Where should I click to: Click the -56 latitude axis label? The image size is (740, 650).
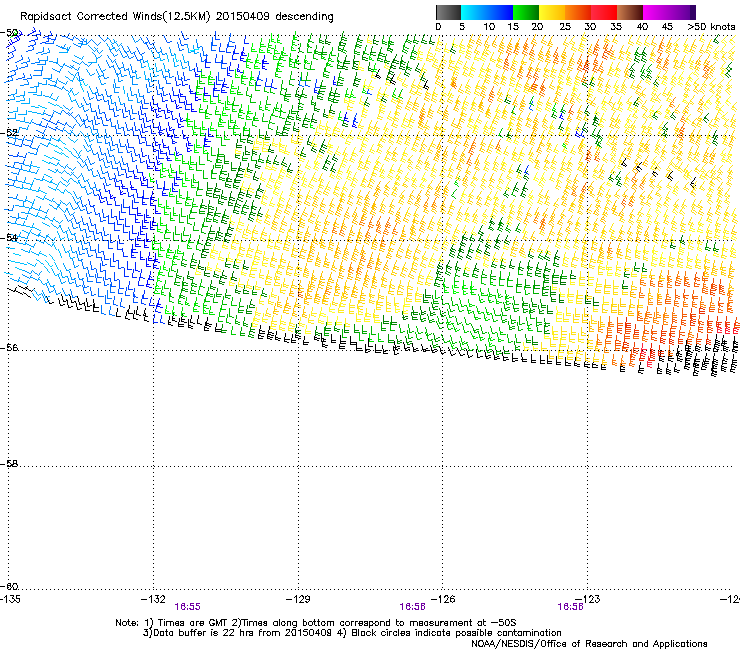(x=9, y=348)
